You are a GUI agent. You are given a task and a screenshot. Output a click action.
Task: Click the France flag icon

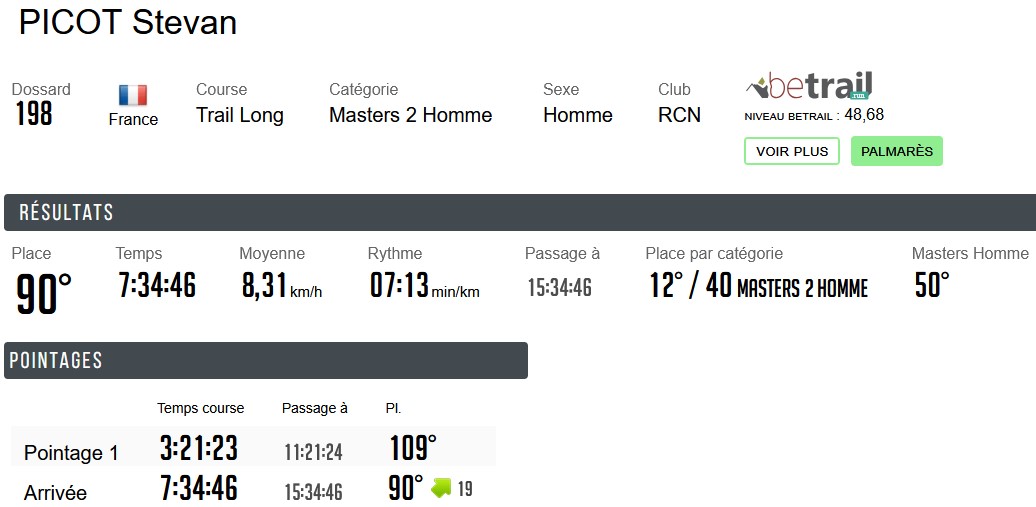(133, 96)
